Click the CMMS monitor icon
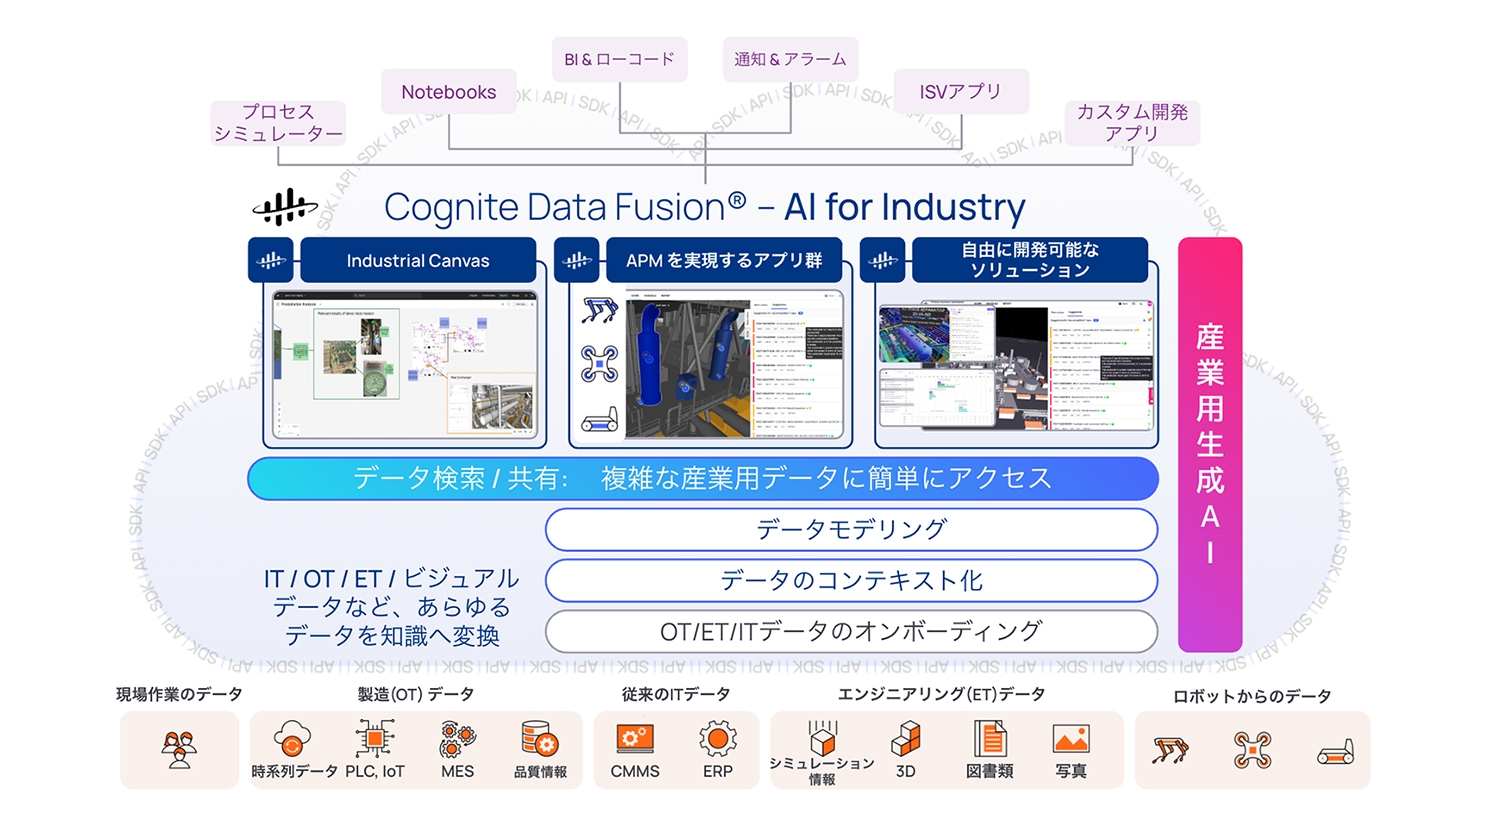Screen dimensions: 1500x828 click(x=635, y=741)
